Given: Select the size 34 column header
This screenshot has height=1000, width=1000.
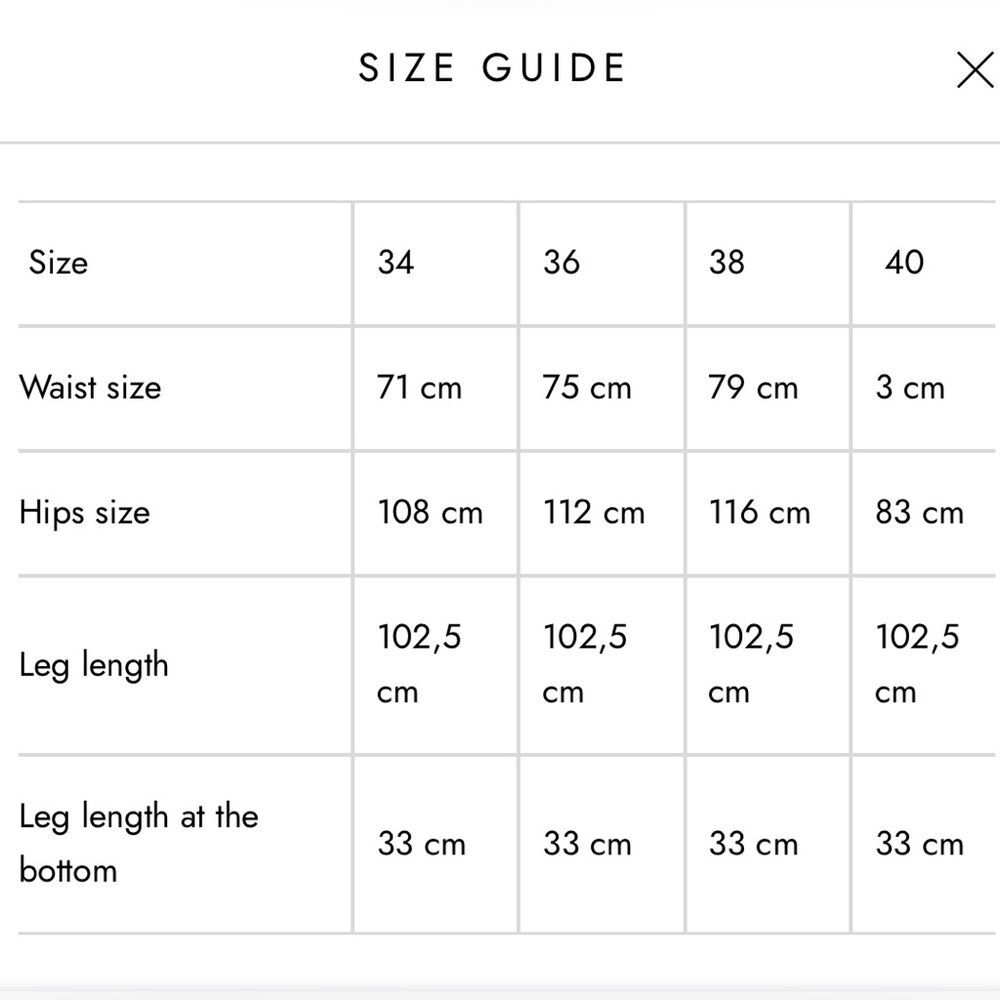Looking at the screenshot, I should (396, 263).
